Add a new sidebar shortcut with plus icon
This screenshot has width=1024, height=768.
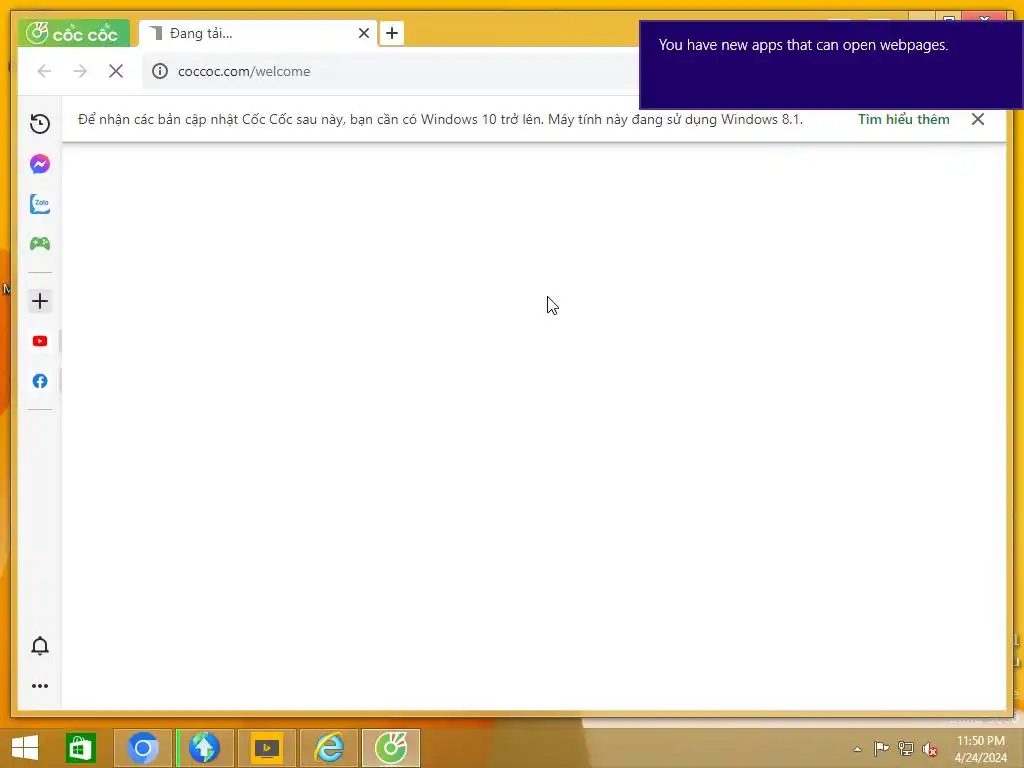(40, 301)
